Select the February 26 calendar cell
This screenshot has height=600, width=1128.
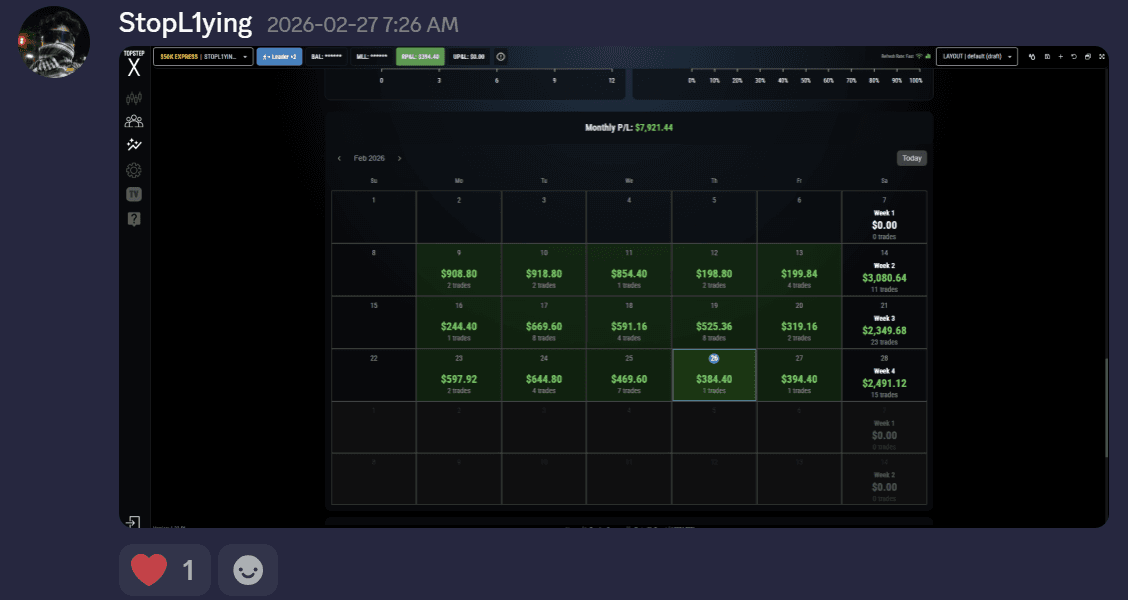click(714, 375)
